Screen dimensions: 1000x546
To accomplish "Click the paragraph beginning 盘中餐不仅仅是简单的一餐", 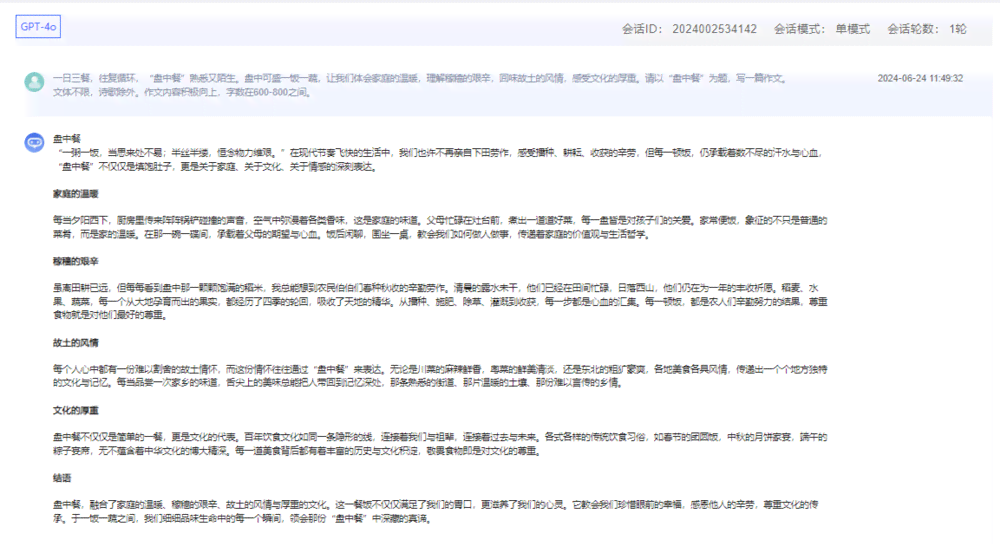I will pyautogui.click(x=440, y=444).
